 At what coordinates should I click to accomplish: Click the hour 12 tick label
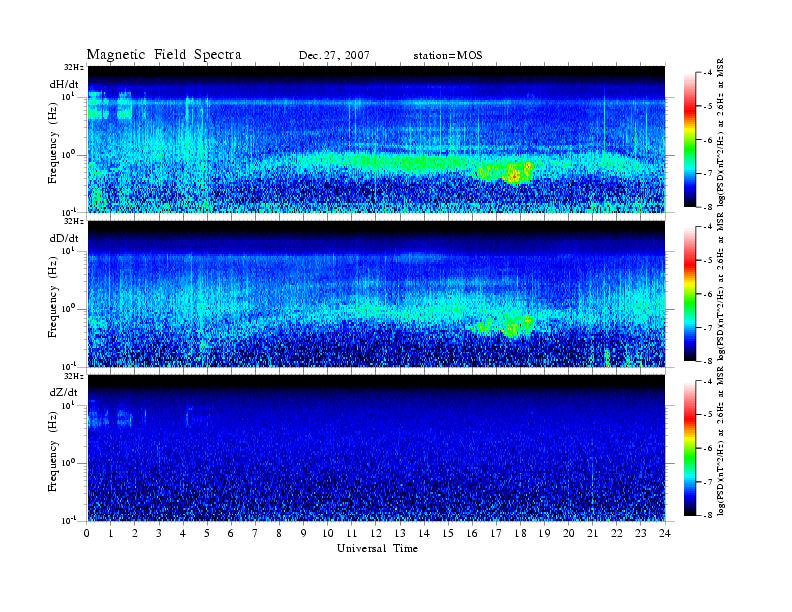(x=376, y=533)
